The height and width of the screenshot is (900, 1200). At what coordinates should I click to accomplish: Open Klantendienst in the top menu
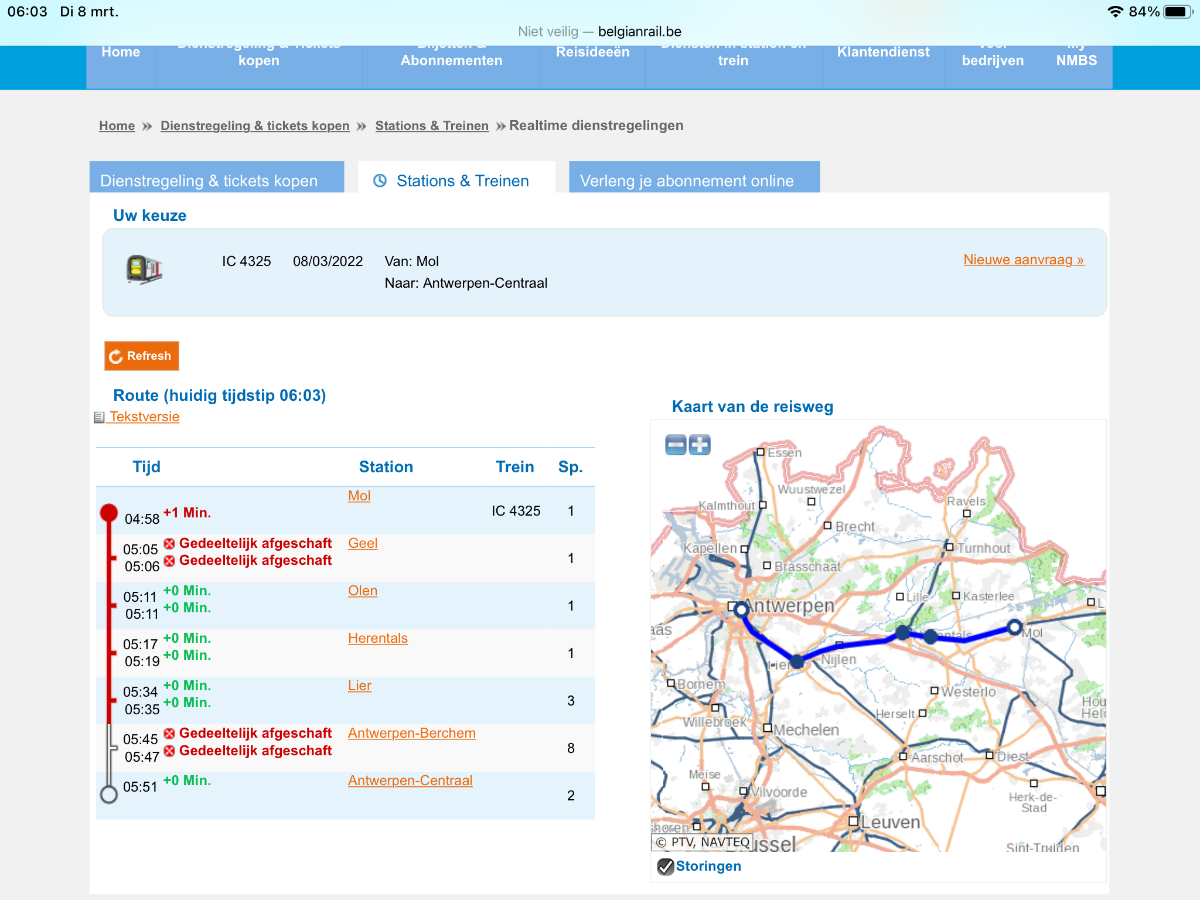click(x=883, y=52)
